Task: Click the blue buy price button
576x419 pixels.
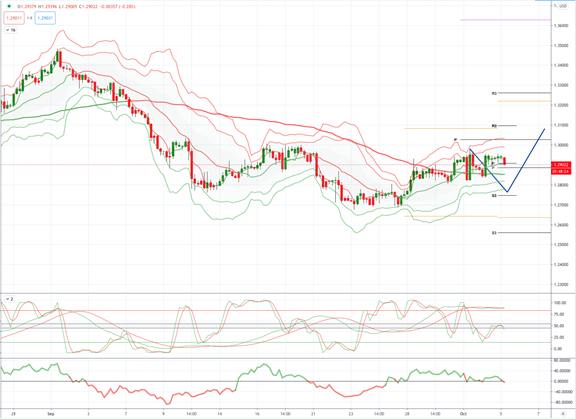Action: pyautogui.click(x=45, y=18)
